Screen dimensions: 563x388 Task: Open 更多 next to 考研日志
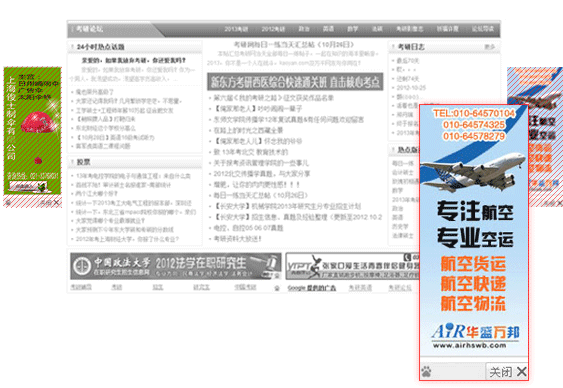(x=489, y=47)
